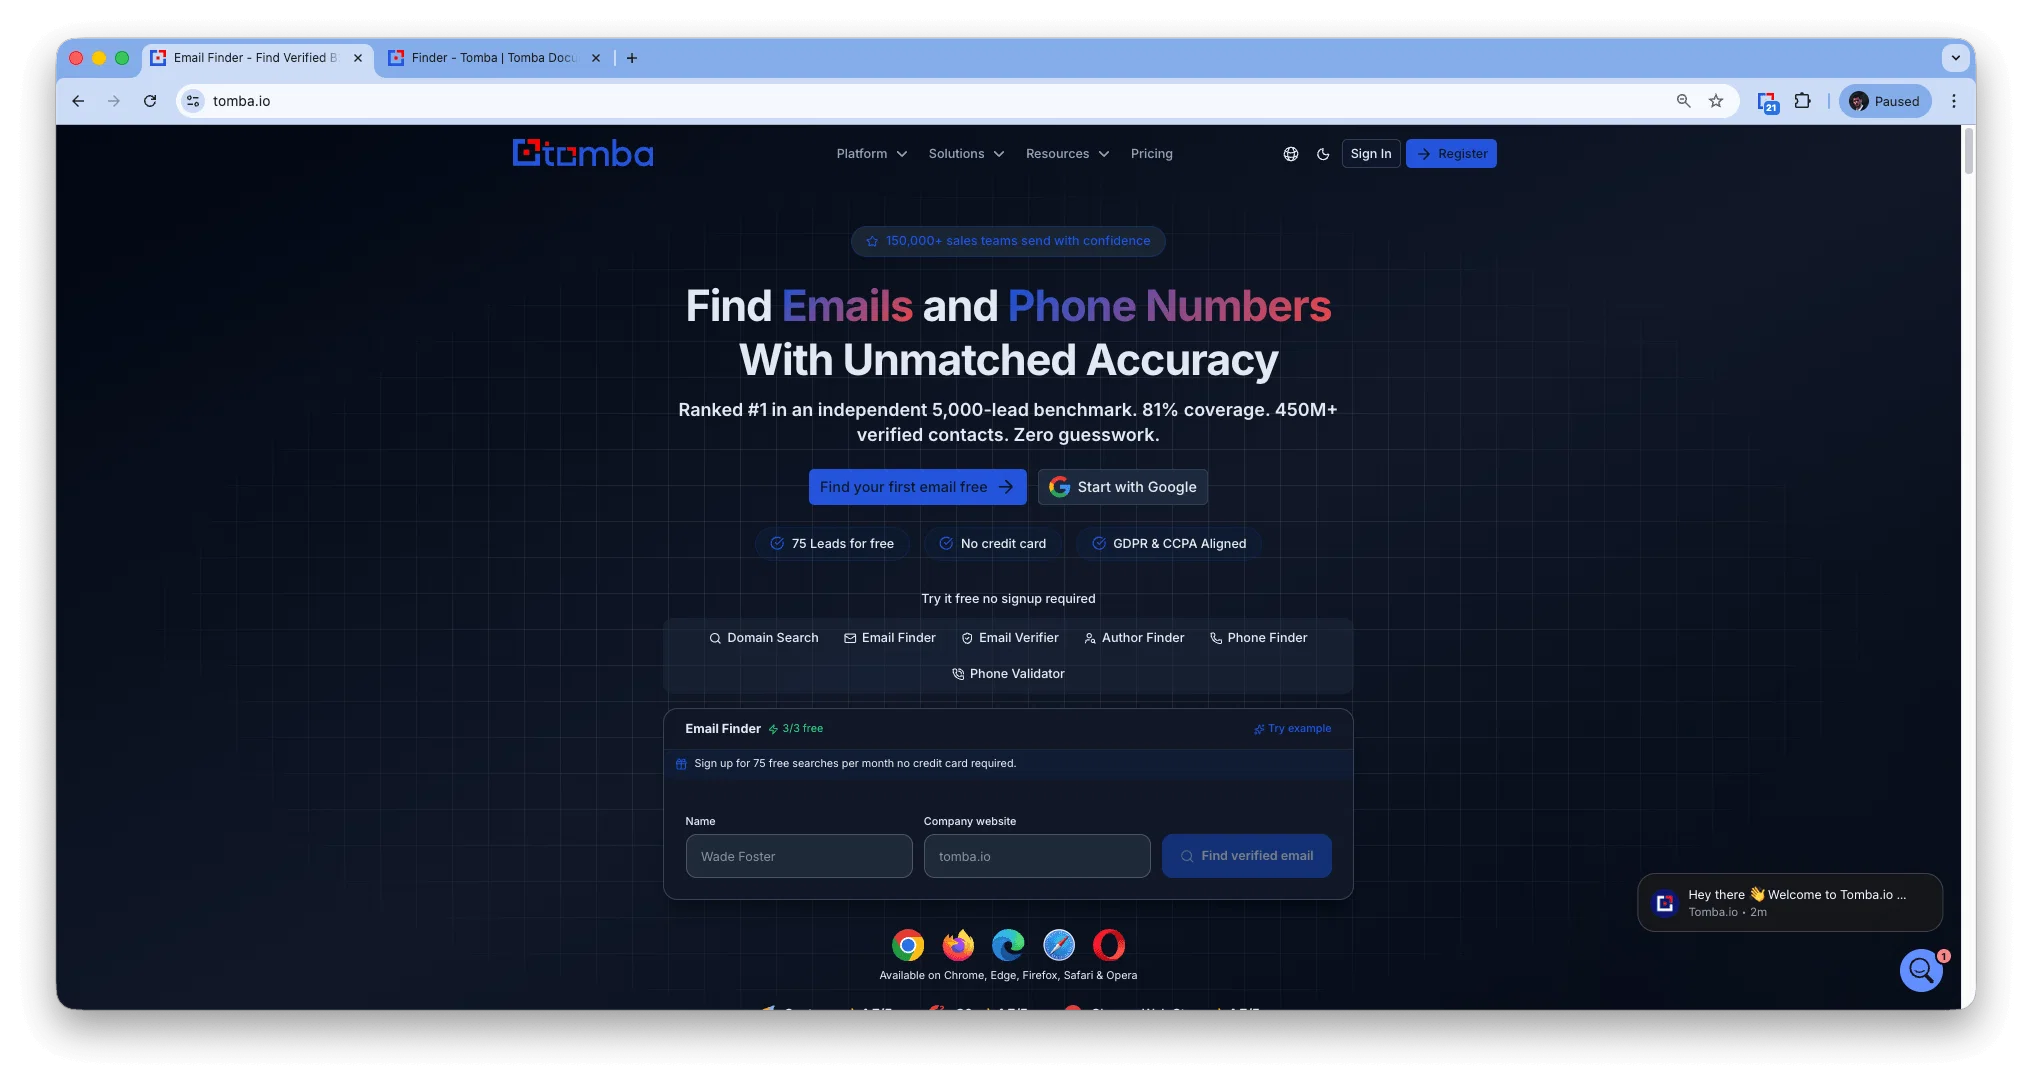The width and height of the screenshot is (2032, 1084).
Task: Open the site information icon in address bar
Action: click(x=193, y=101)
